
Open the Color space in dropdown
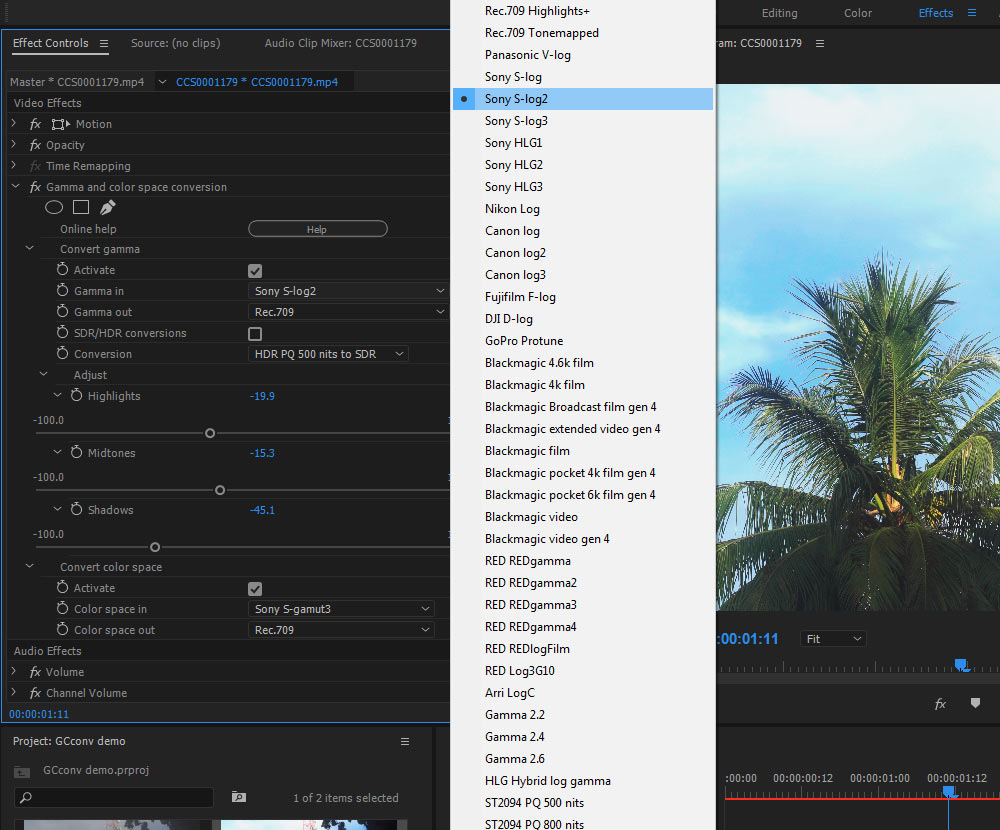point(341,609)
